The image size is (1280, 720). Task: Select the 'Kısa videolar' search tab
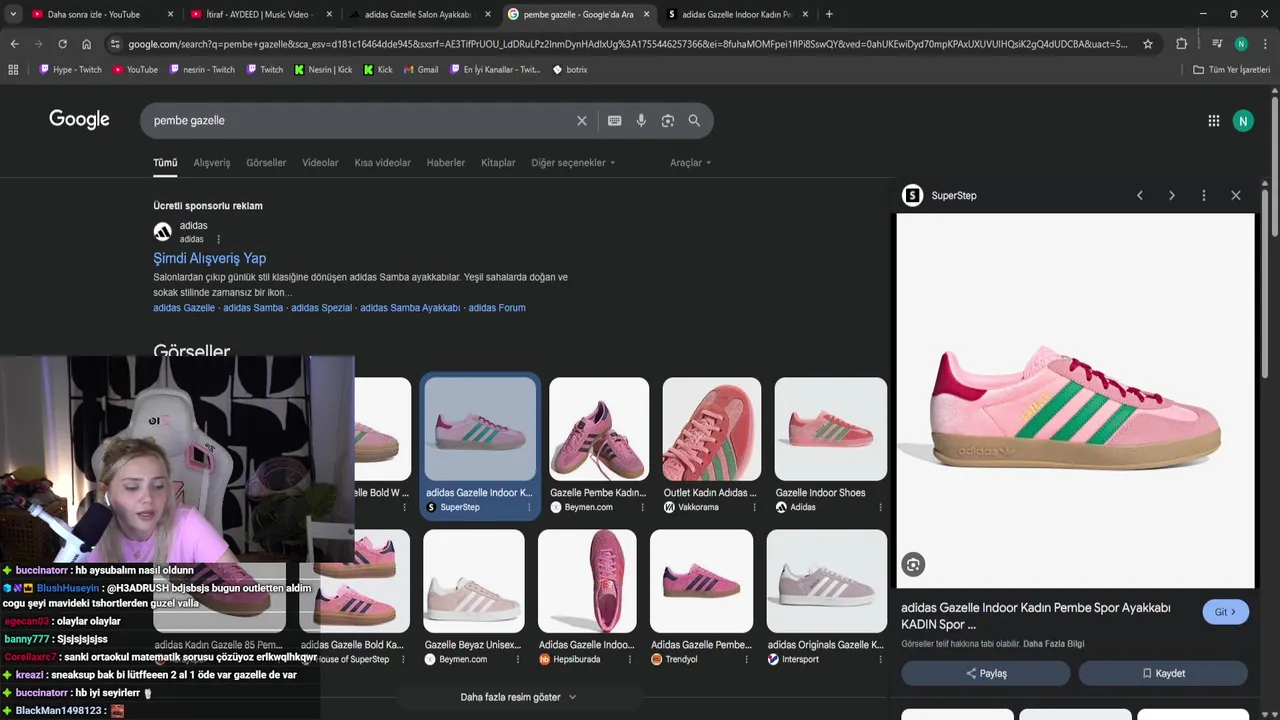click(x=382, y=163)
